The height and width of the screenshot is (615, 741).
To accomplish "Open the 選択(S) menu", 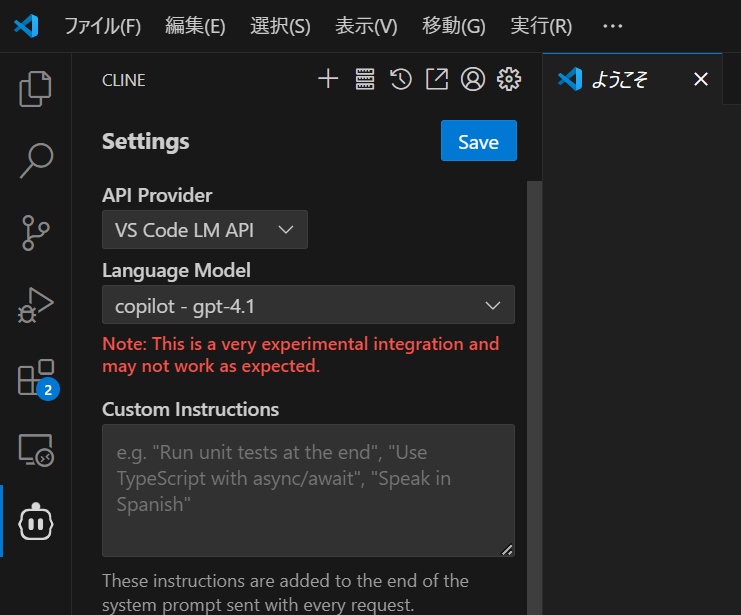I will click(x=280, y=26).
